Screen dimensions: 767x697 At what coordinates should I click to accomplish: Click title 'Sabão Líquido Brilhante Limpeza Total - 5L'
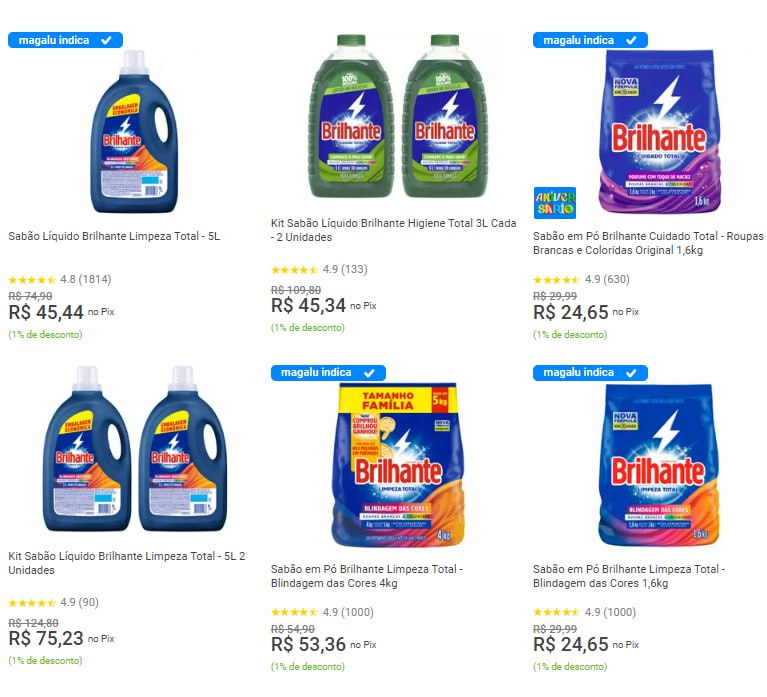coord(114,237)
